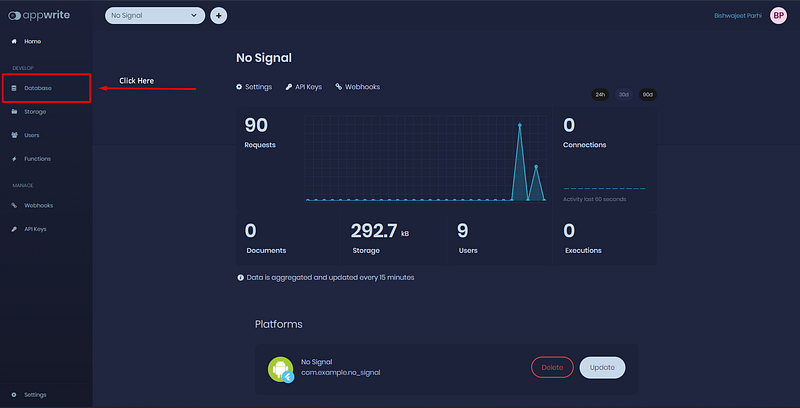800x408 pixels.
Task: Click the Storage folder icon
Action: coord(14,112)
